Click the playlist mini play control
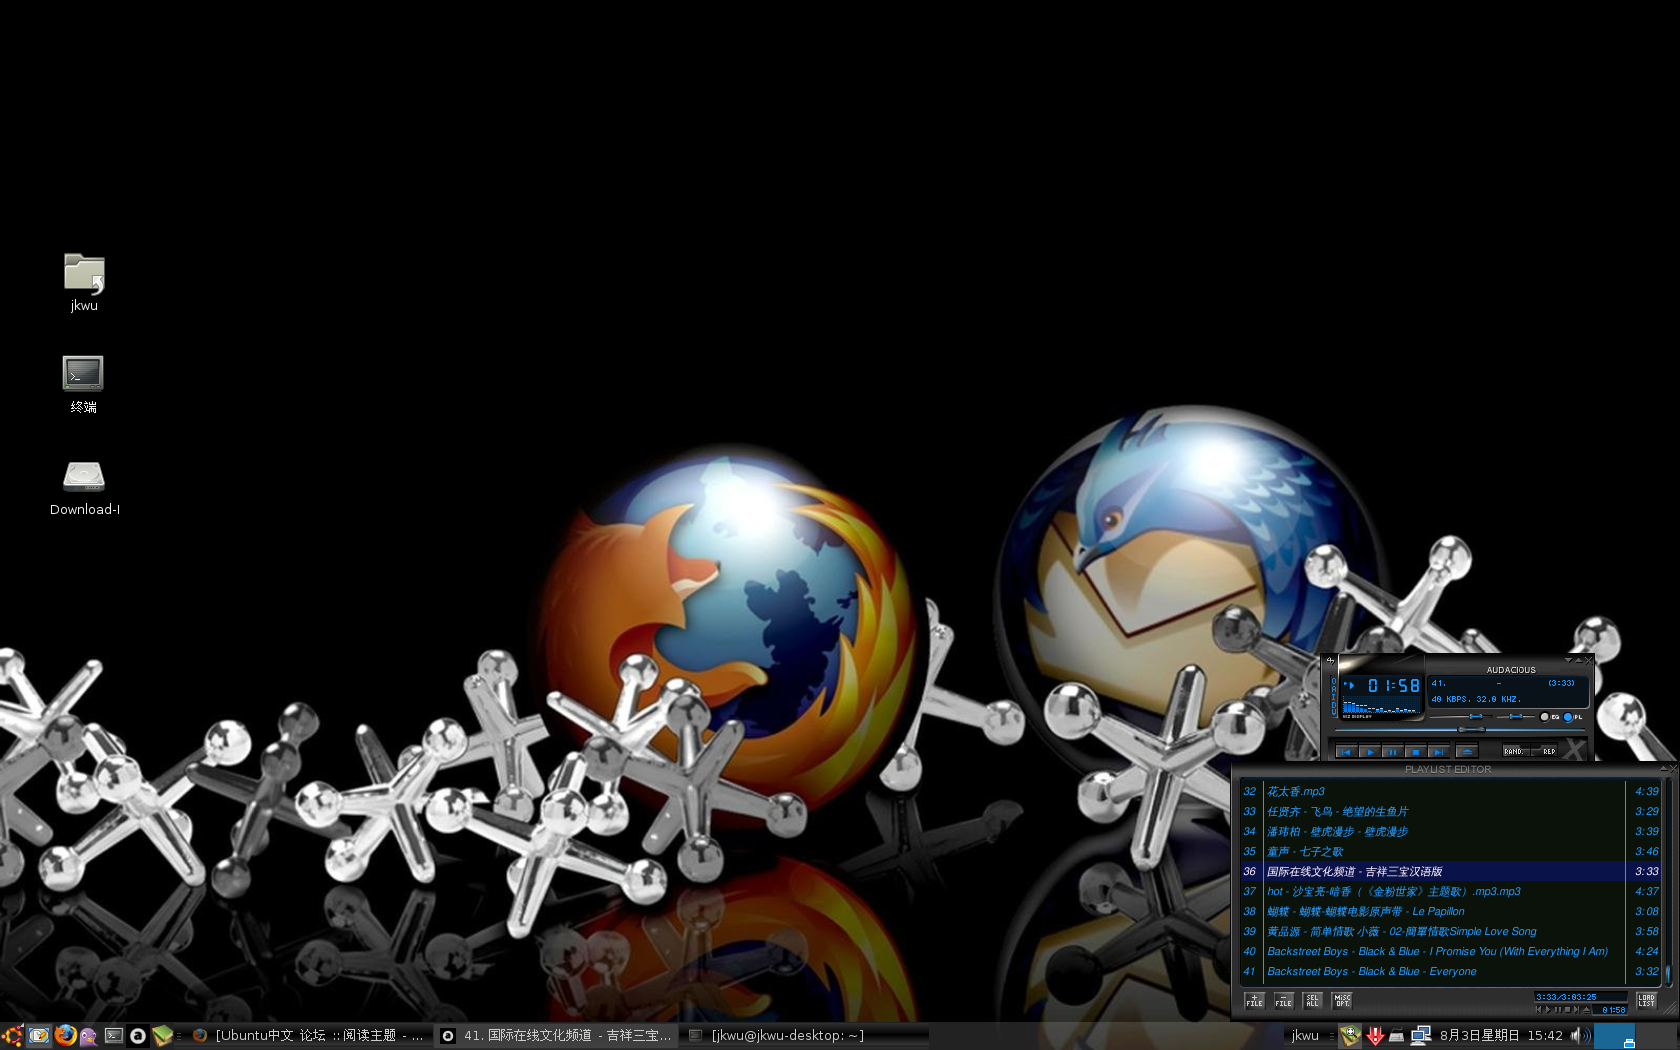 [1548, 1010]
